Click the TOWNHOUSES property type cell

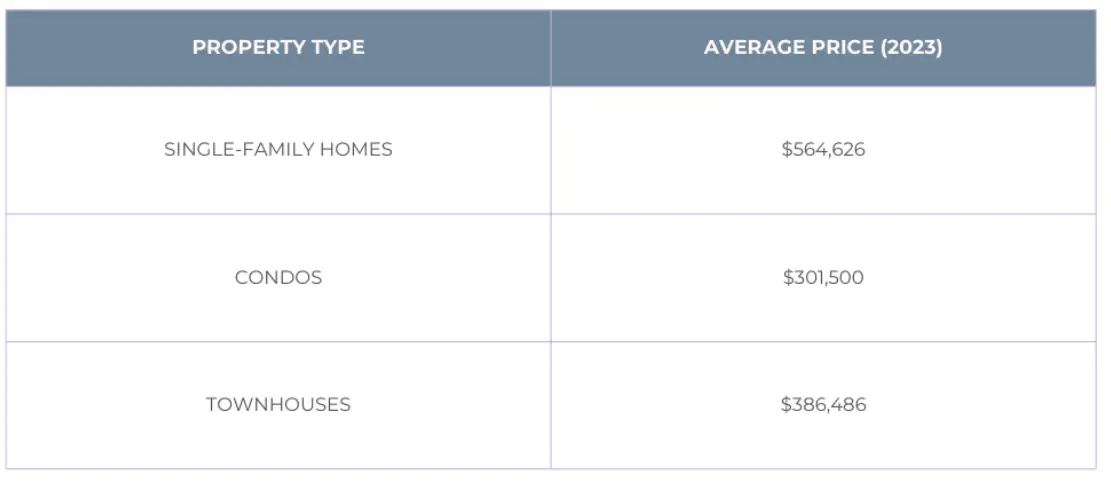278,405
